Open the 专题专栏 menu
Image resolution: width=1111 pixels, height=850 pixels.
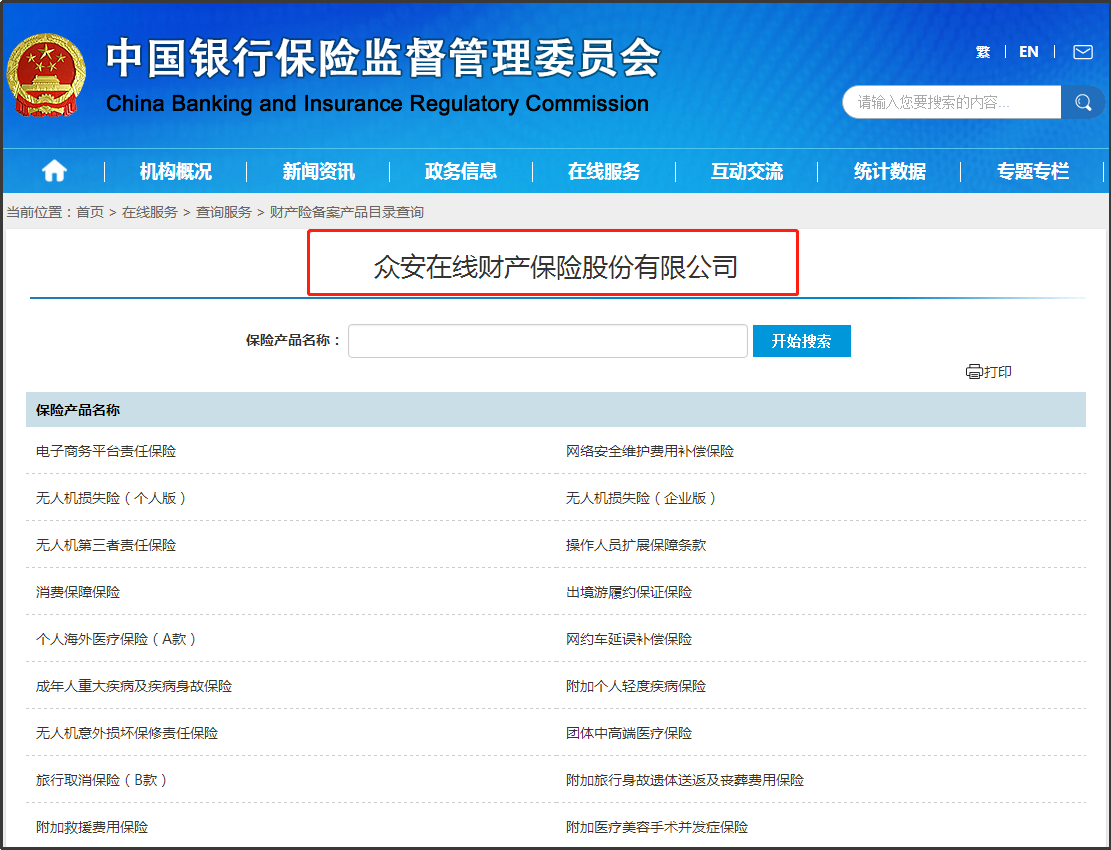[x=1033, y=171]
